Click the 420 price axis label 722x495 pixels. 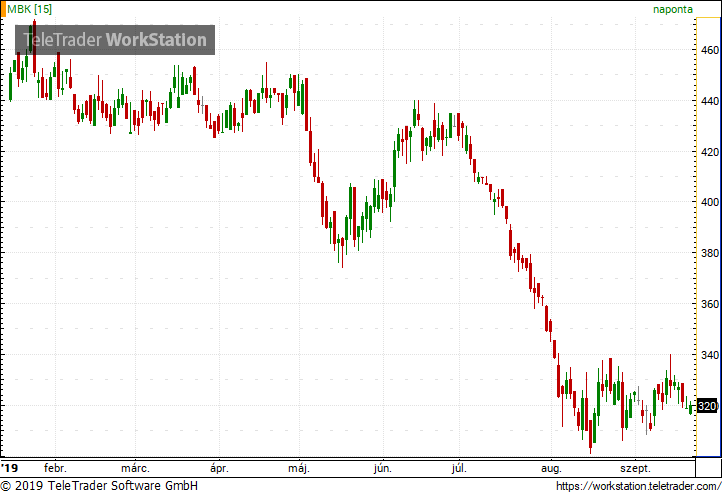pos(710,152)
